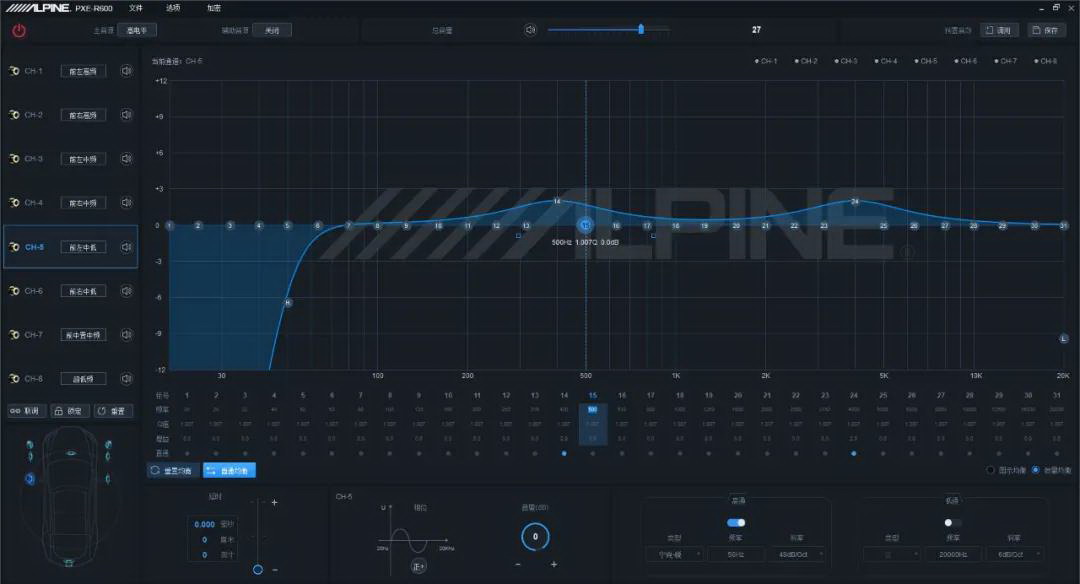Viewport: 1080px width, 584px height.
Task: Click the high-pass 50Hz frequency field
Action: [x=736, y=554]
